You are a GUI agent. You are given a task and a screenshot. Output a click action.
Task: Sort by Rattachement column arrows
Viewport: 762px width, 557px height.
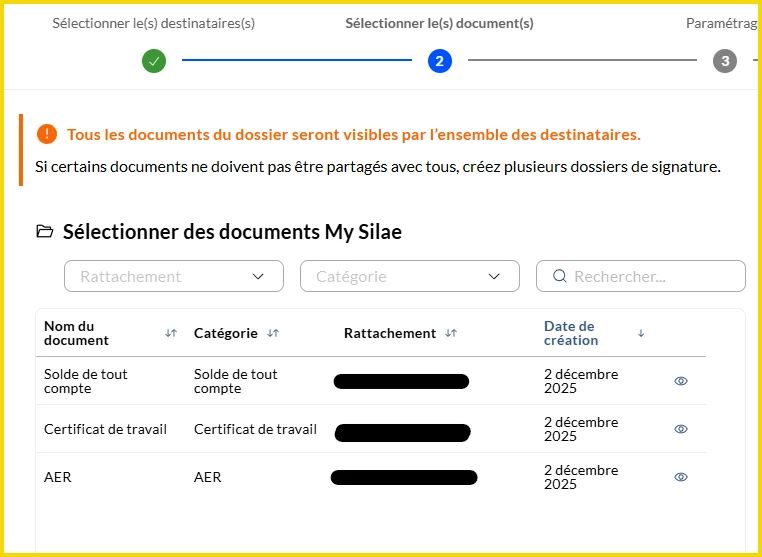pos(451,334)
